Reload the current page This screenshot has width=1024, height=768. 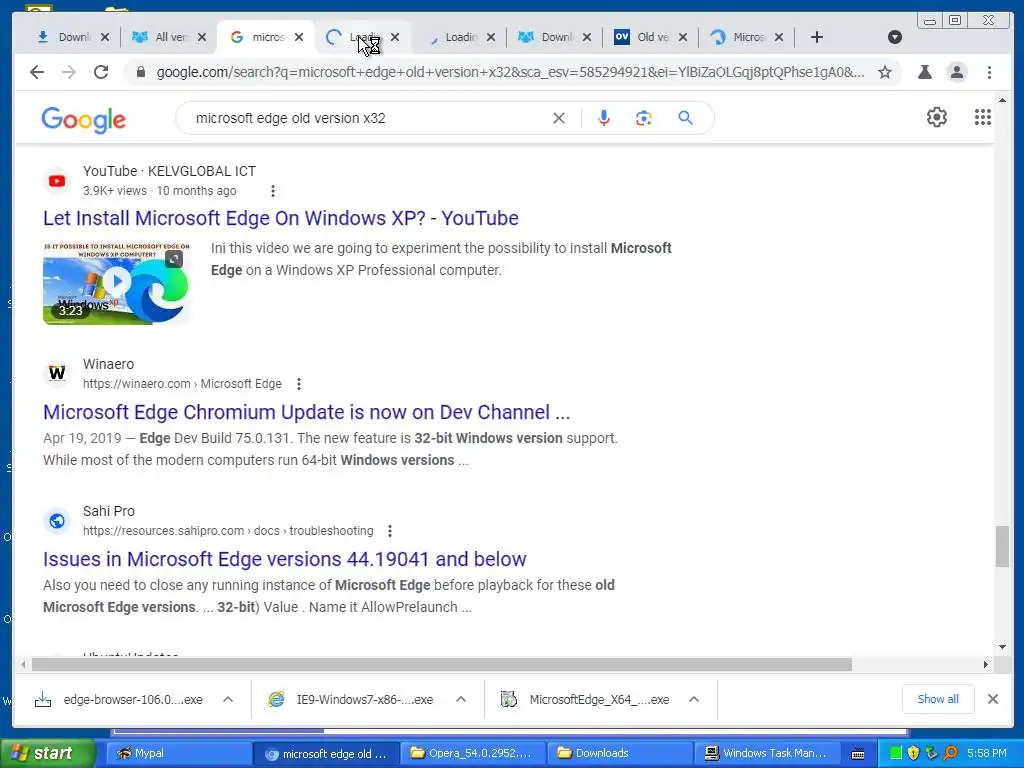[x=101, y=72]
